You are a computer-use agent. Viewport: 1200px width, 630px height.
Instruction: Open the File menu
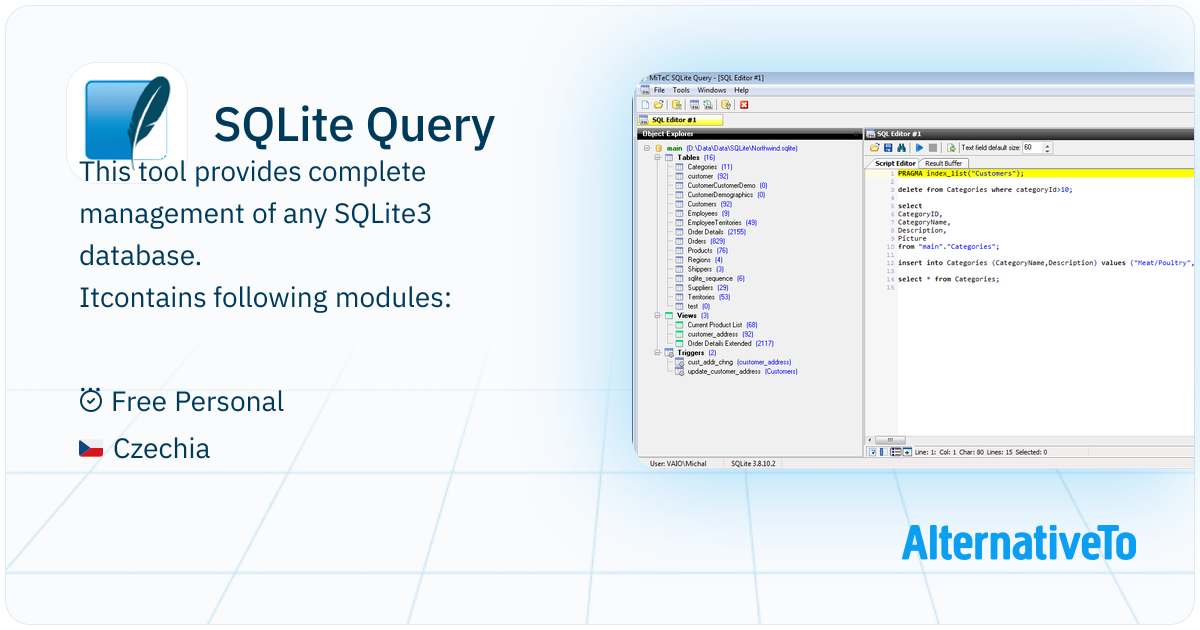click(x=659, y=90)
